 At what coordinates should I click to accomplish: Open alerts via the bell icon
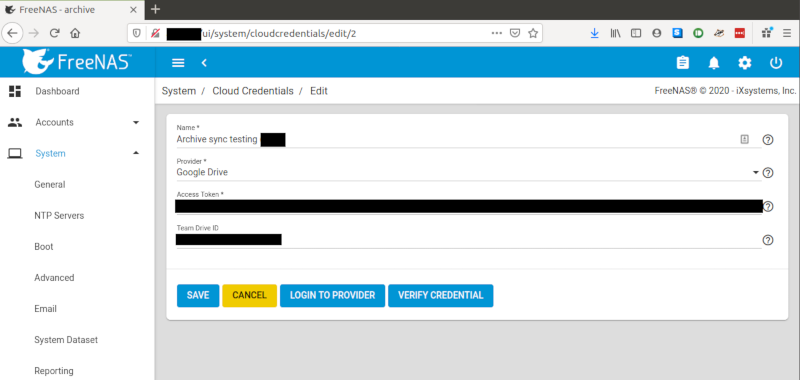click(714, 63)
